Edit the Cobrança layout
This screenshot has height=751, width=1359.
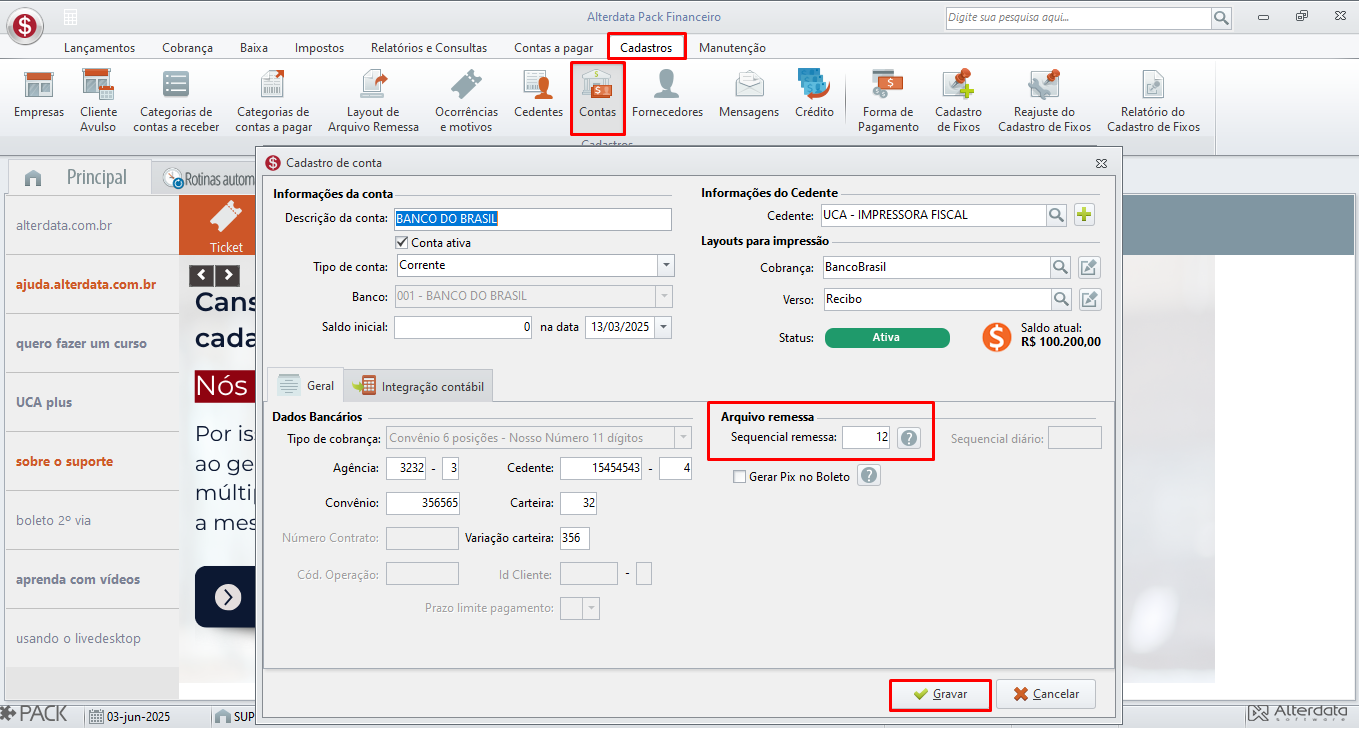coord(1089,267)
